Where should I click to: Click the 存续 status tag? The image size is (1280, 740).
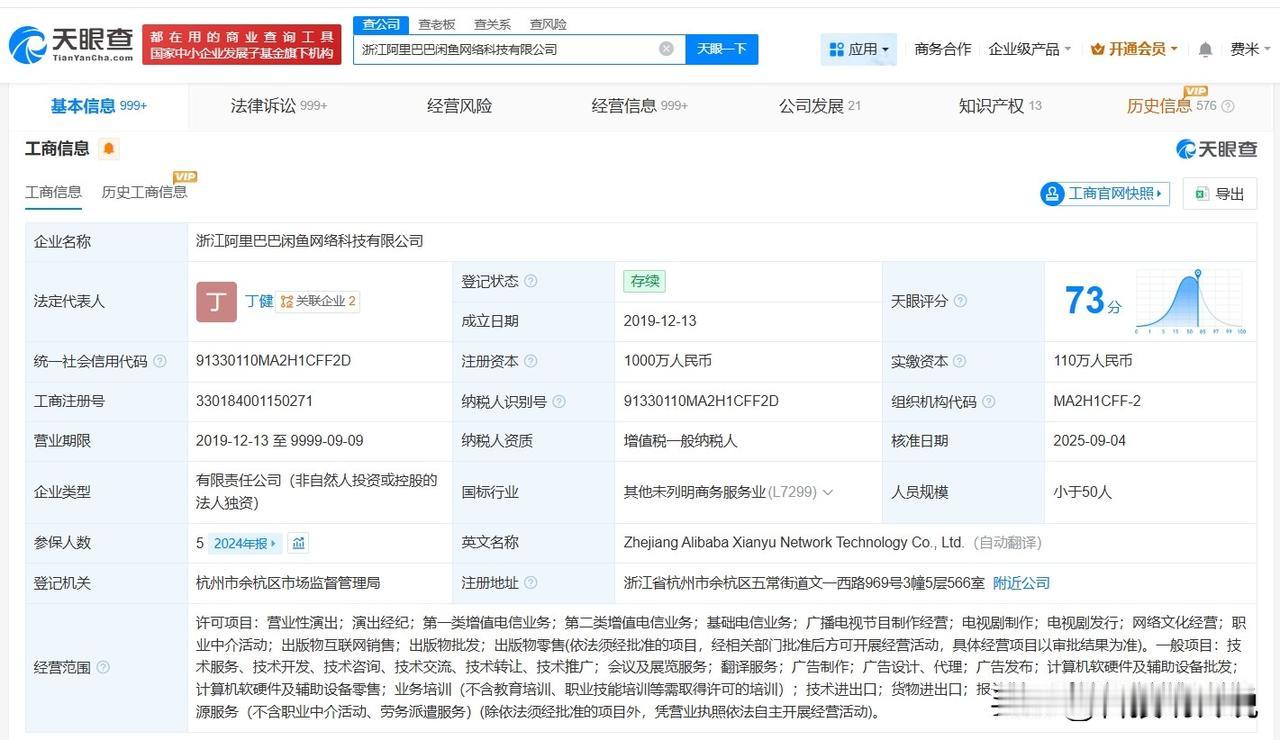click(645, 282)
